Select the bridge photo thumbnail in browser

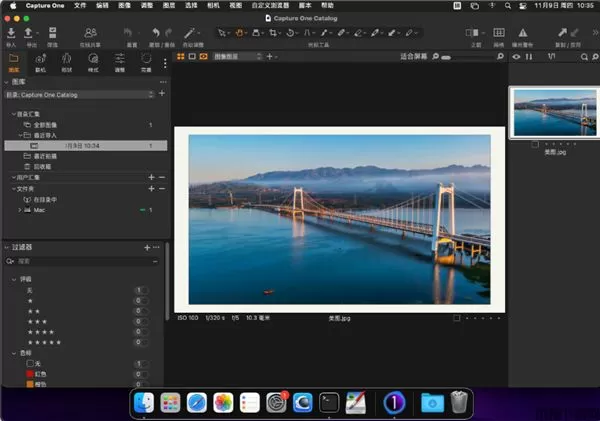click(x=554, y=112)
